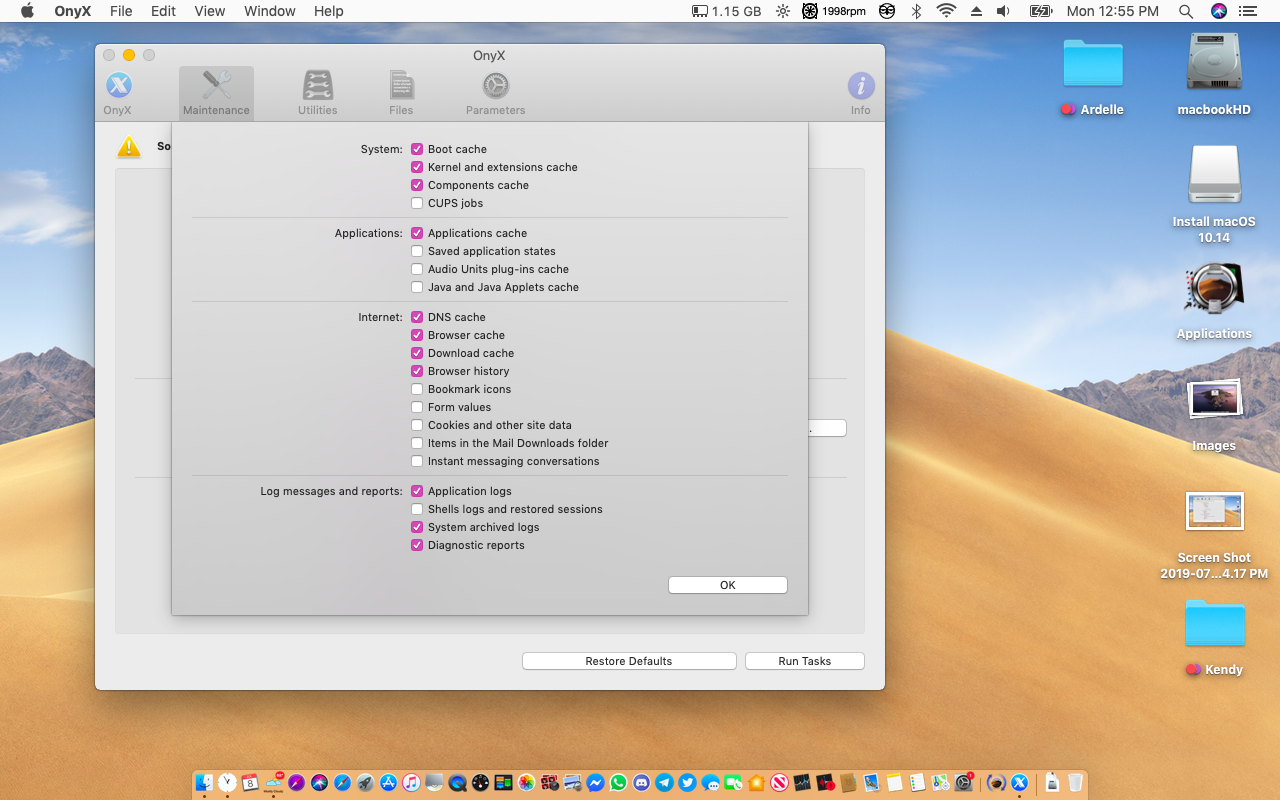Open the clock in the menu bar
The image size is (1280, 800).
point(1113,11)
